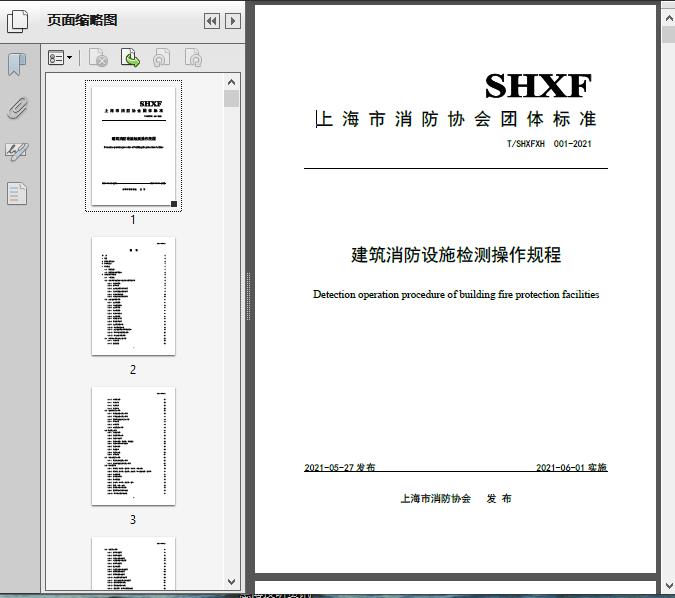Click the English title Detection operation procedure
Screen dimensions: 675x598
[x=456, y=294]
